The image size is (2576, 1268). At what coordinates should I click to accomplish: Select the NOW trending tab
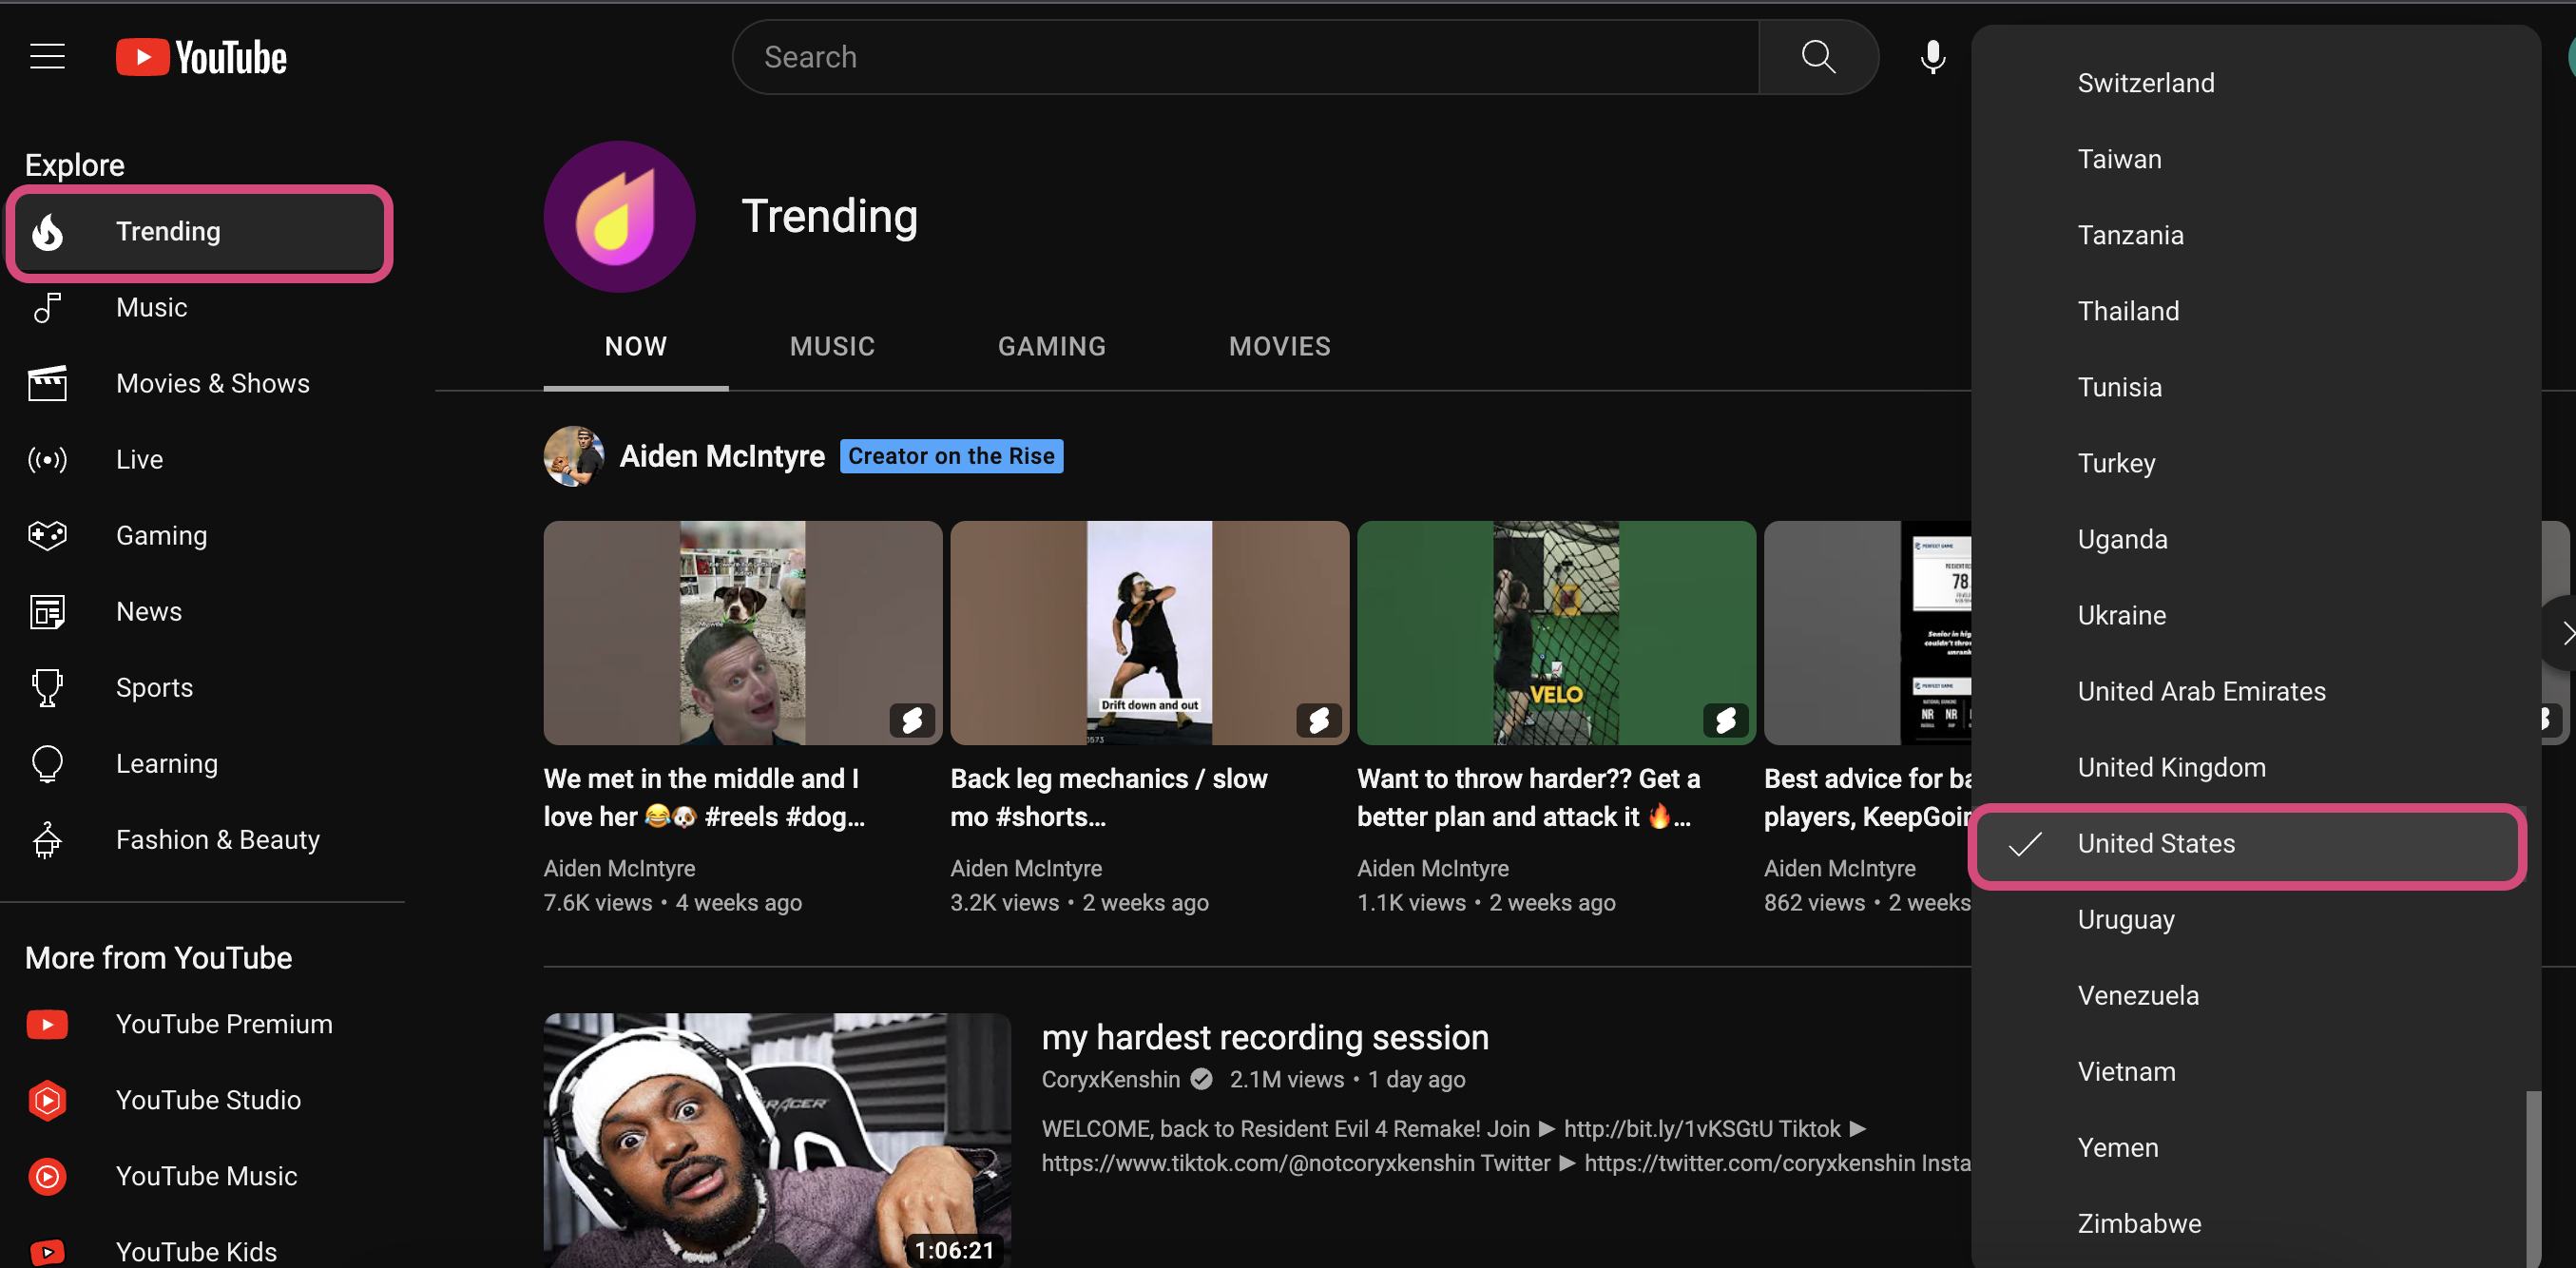636,347
